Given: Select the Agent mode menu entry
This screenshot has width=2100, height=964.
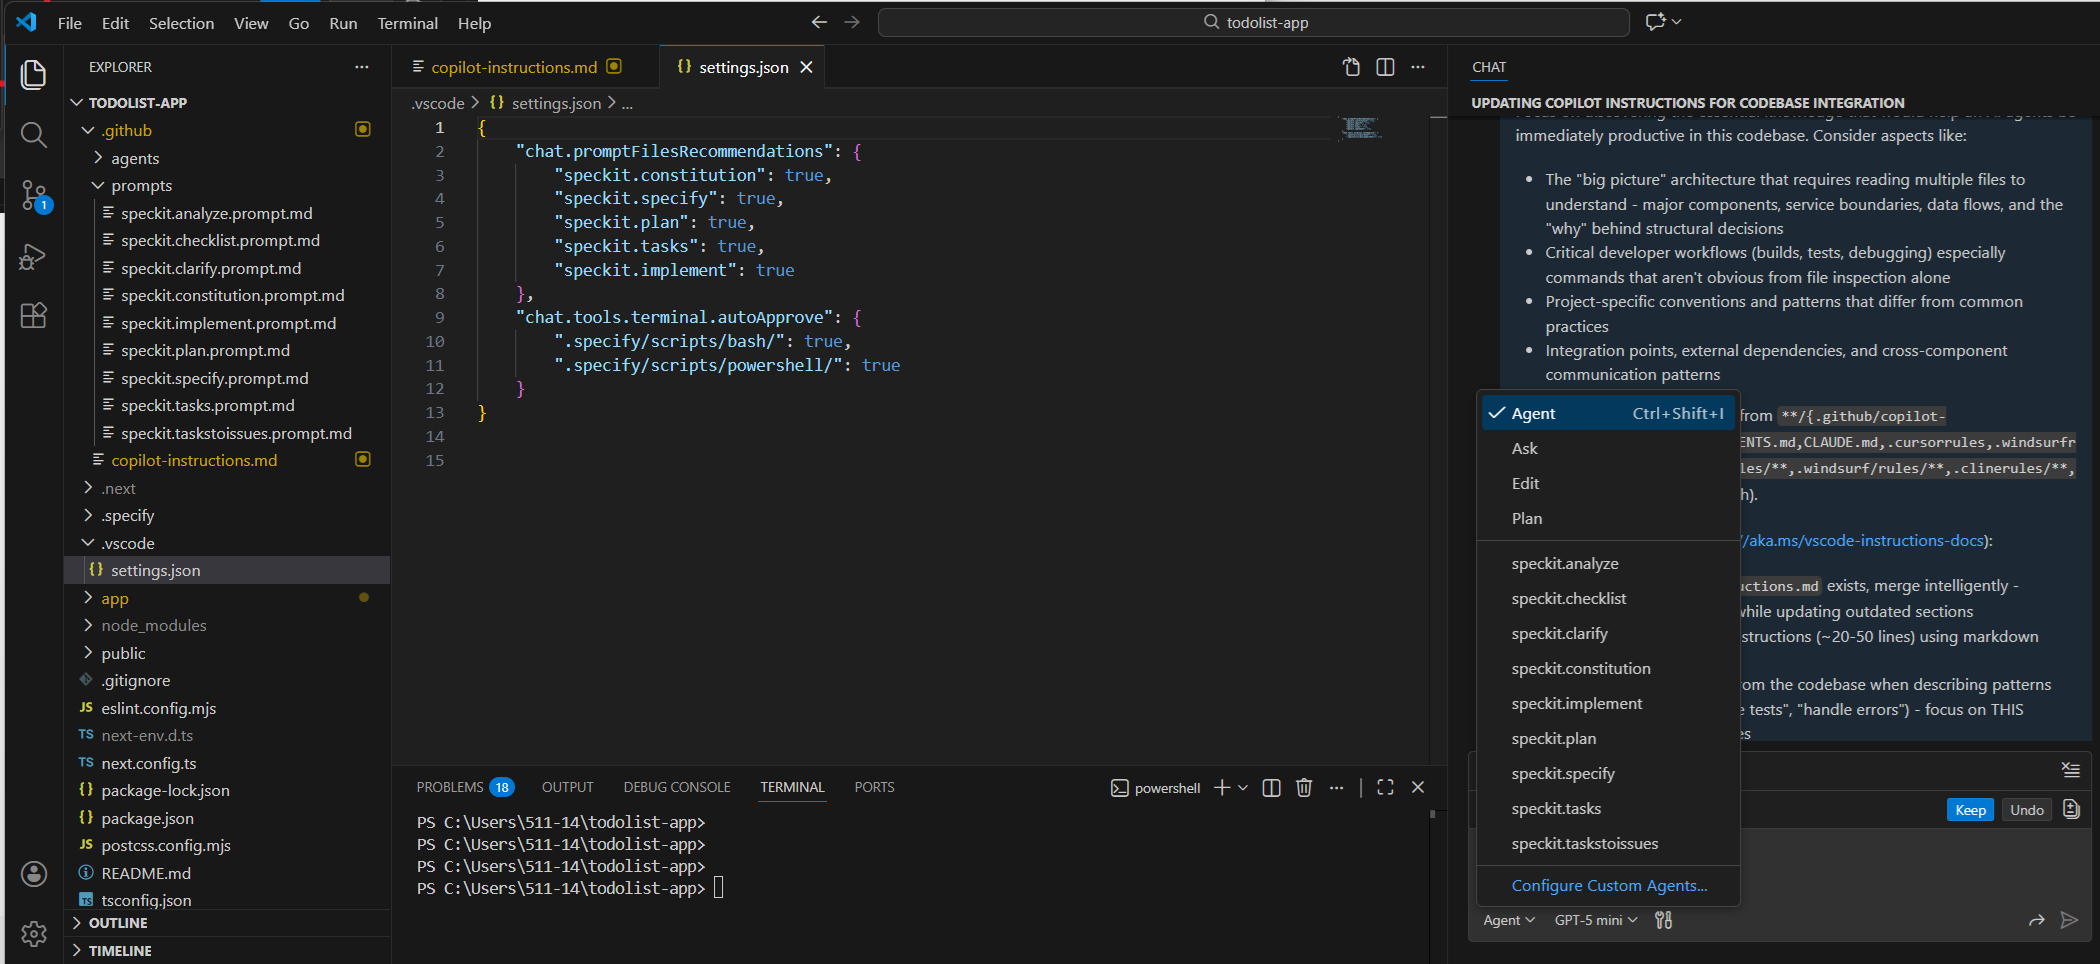Looking at the screenshot, I should point(1608,413).
